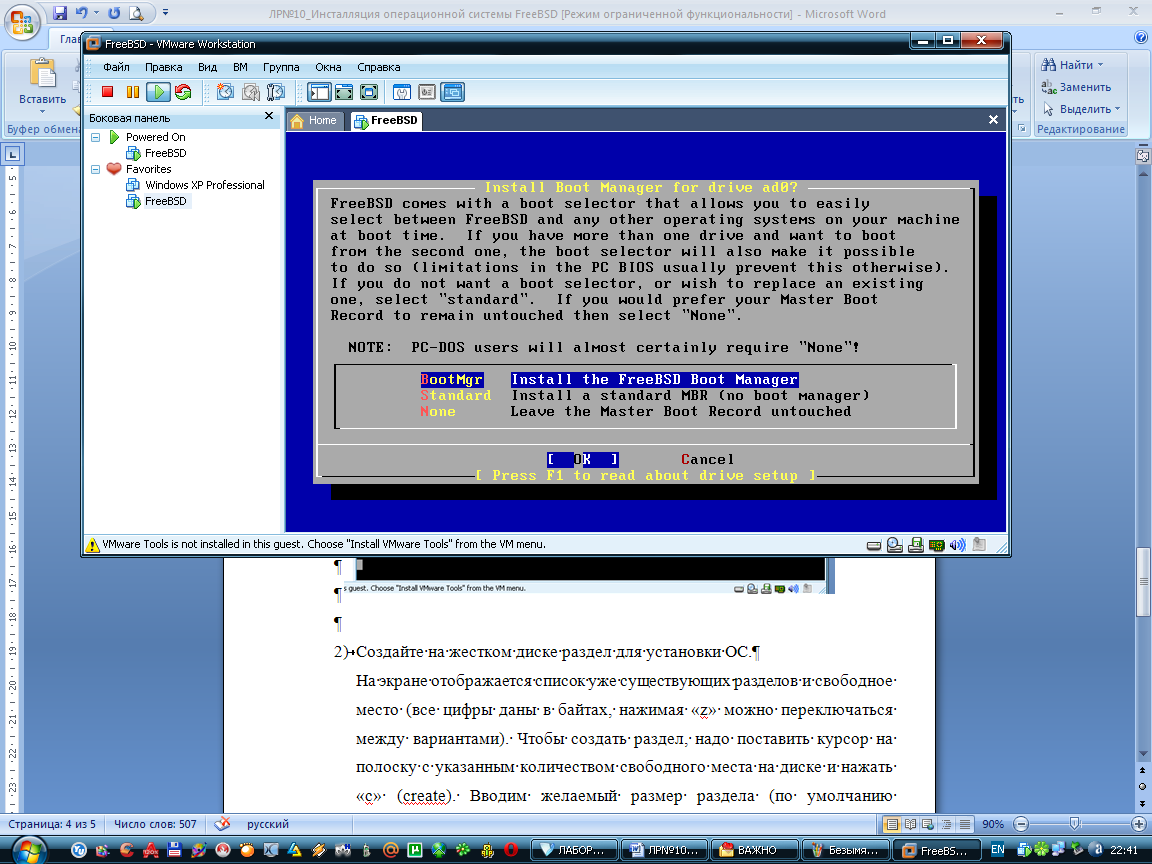Redo the action in Word's quick access bar
This screenshot has height=864, width=1152.
114,12
